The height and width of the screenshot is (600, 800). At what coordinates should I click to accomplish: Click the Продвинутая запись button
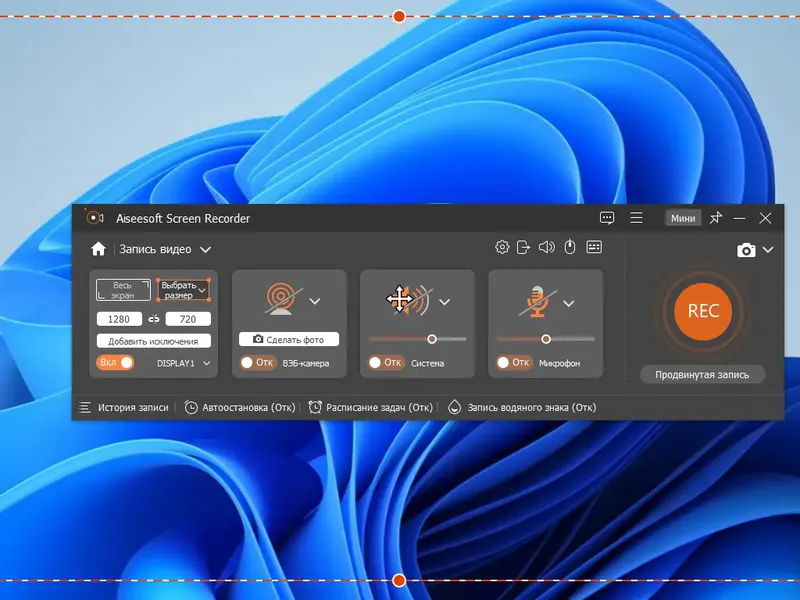click(703, 374)
